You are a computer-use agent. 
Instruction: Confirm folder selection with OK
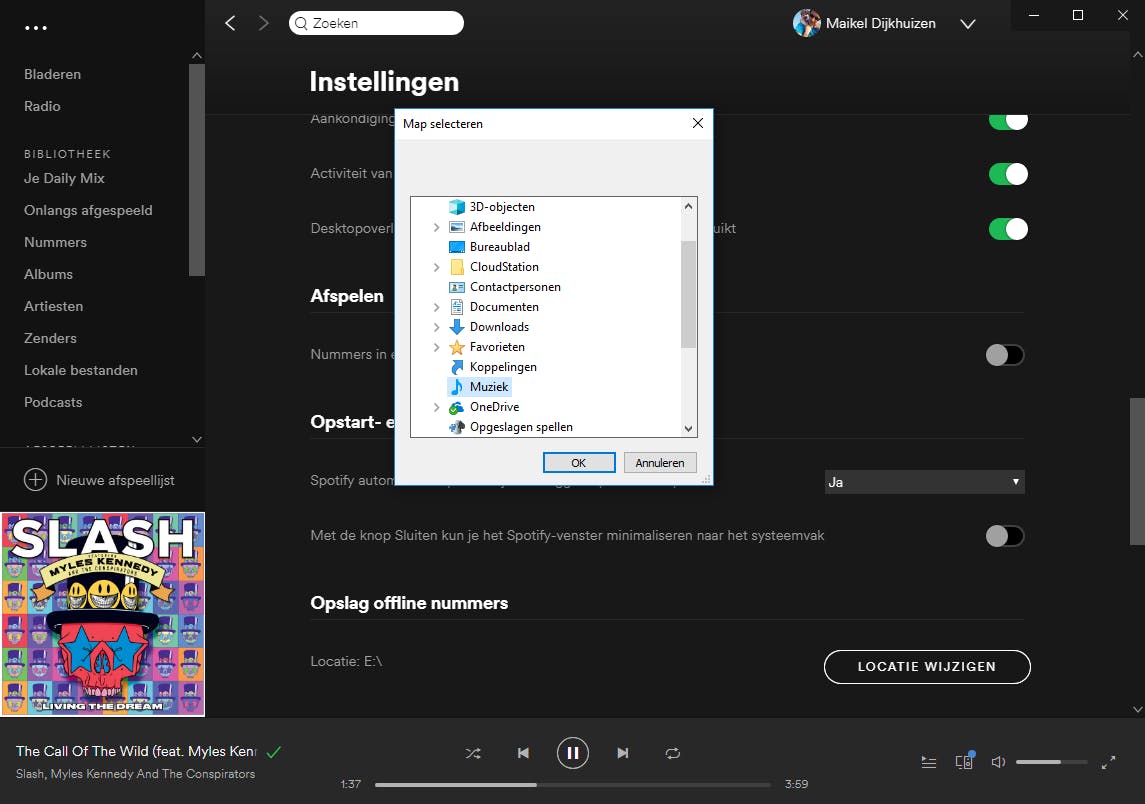(579, 463)
